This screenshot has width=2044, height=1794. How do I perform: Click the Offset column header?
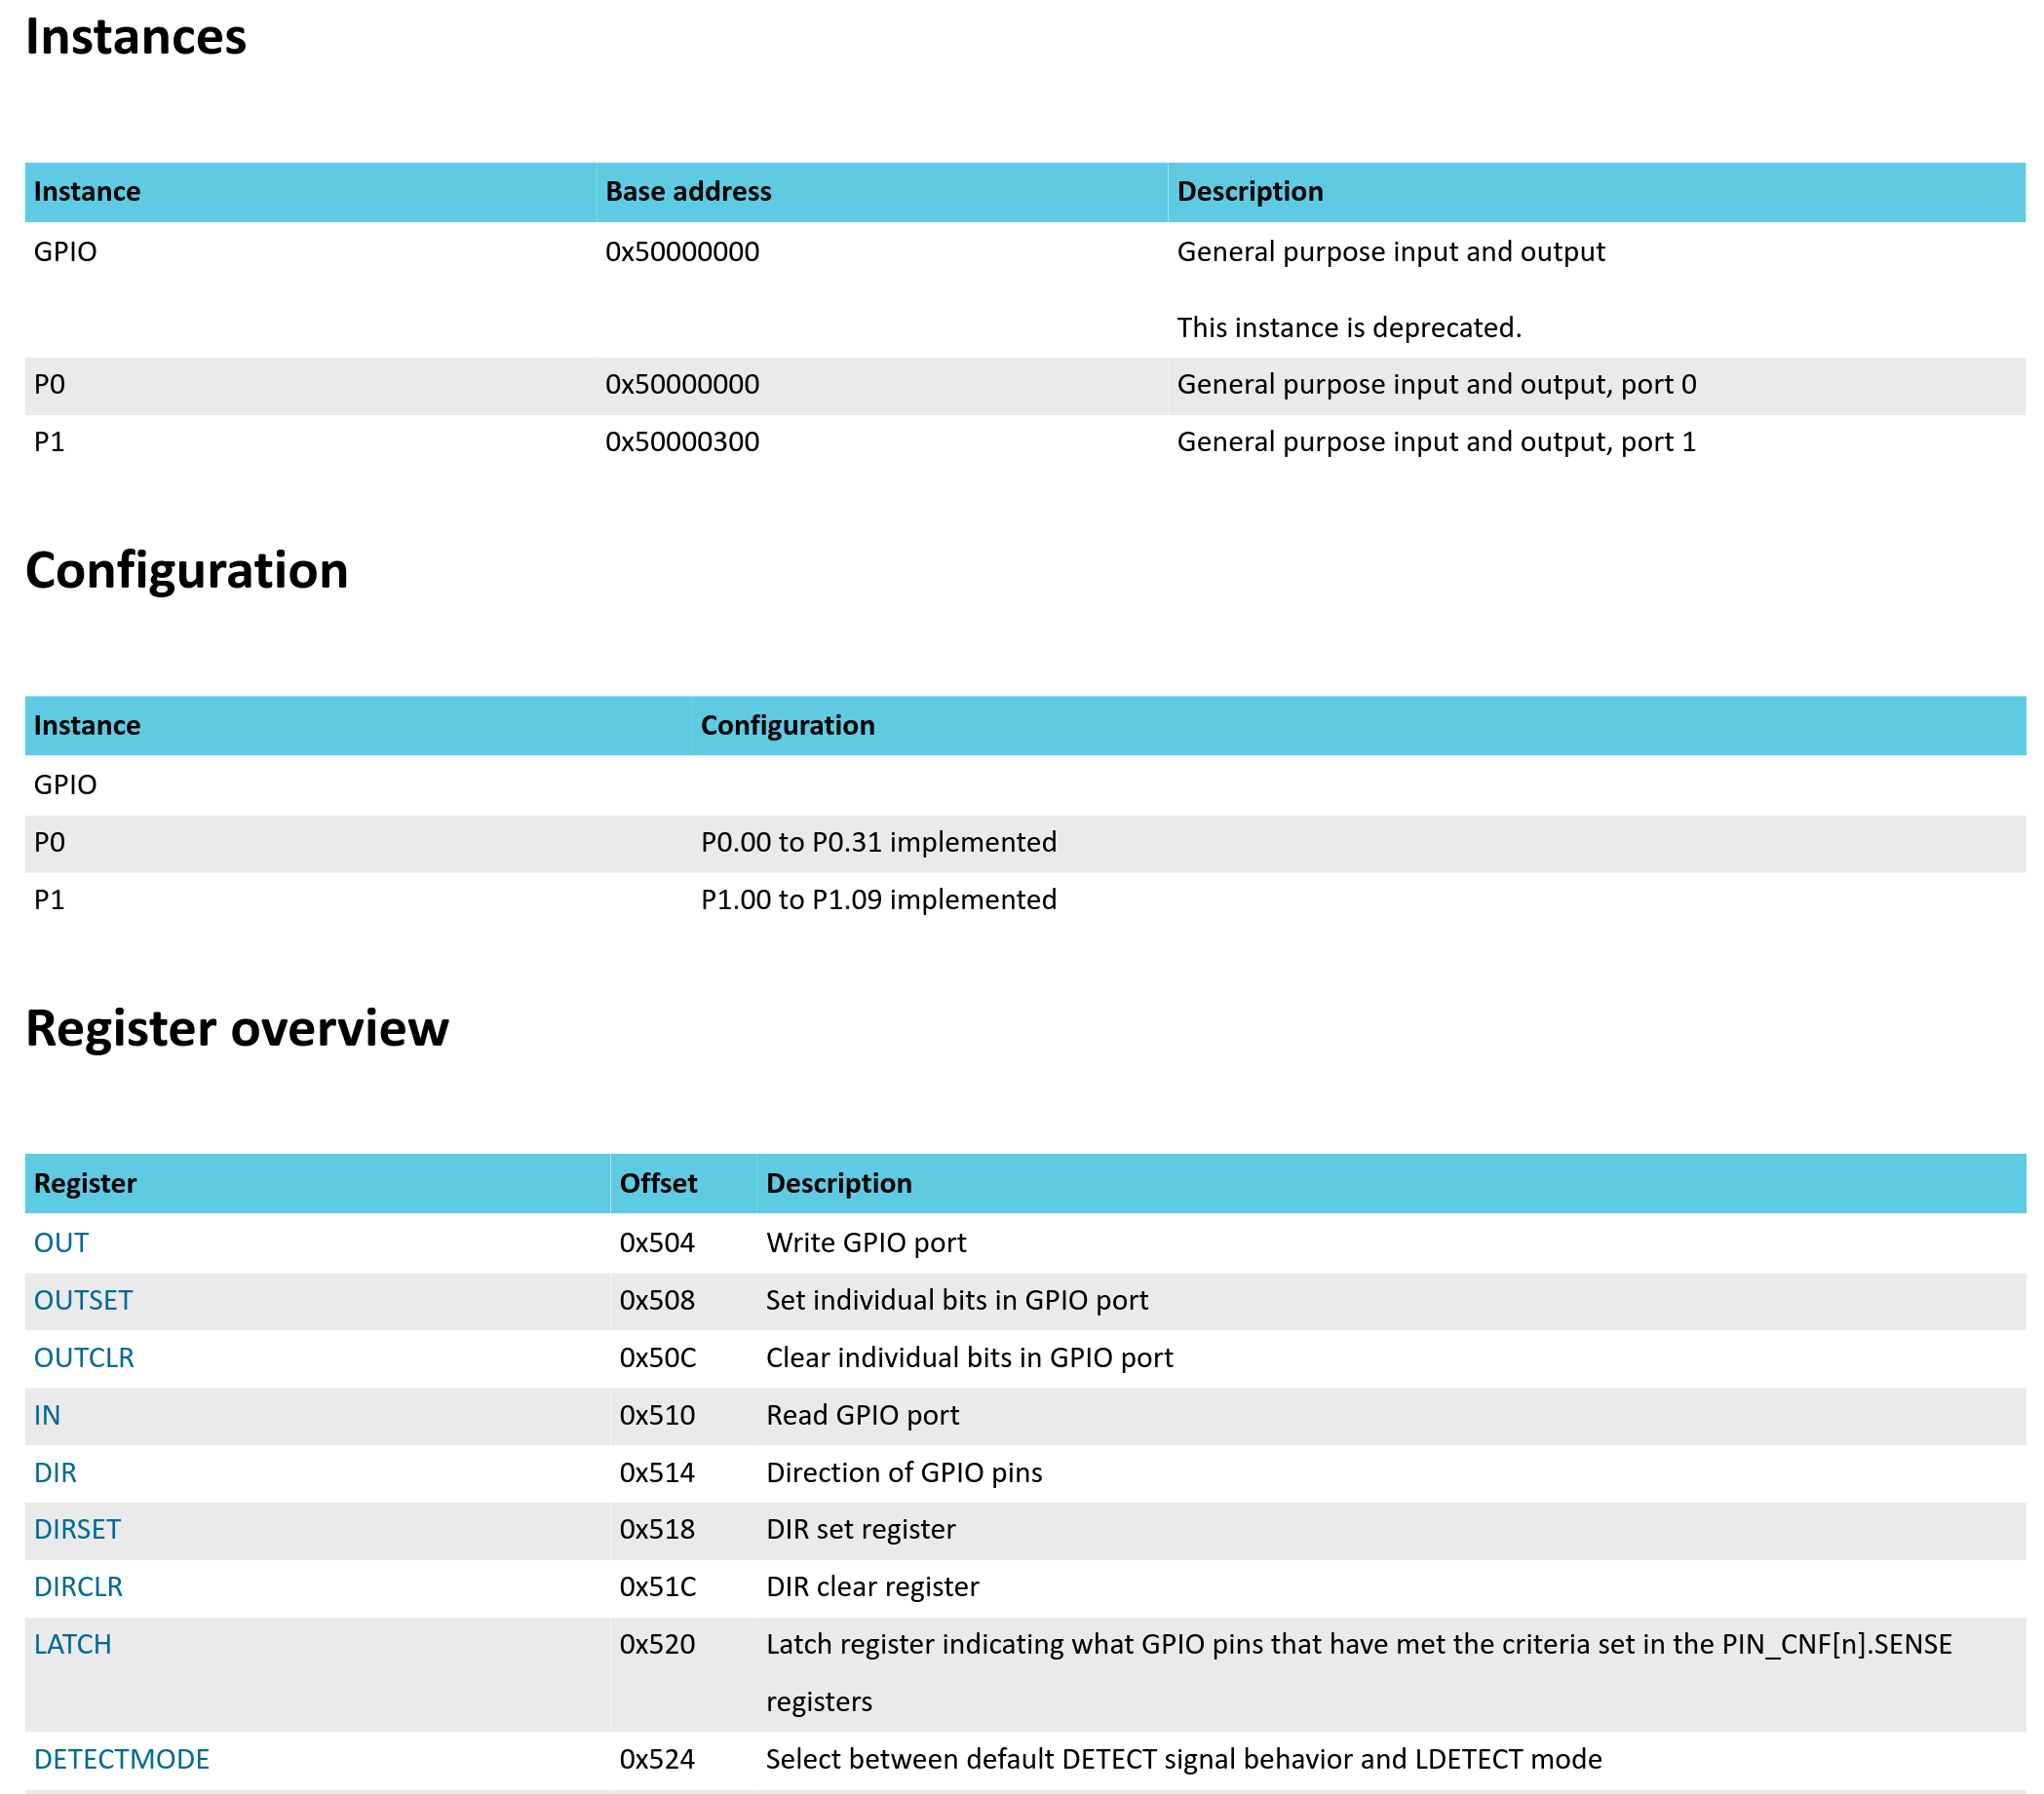tap(658, 1183)
